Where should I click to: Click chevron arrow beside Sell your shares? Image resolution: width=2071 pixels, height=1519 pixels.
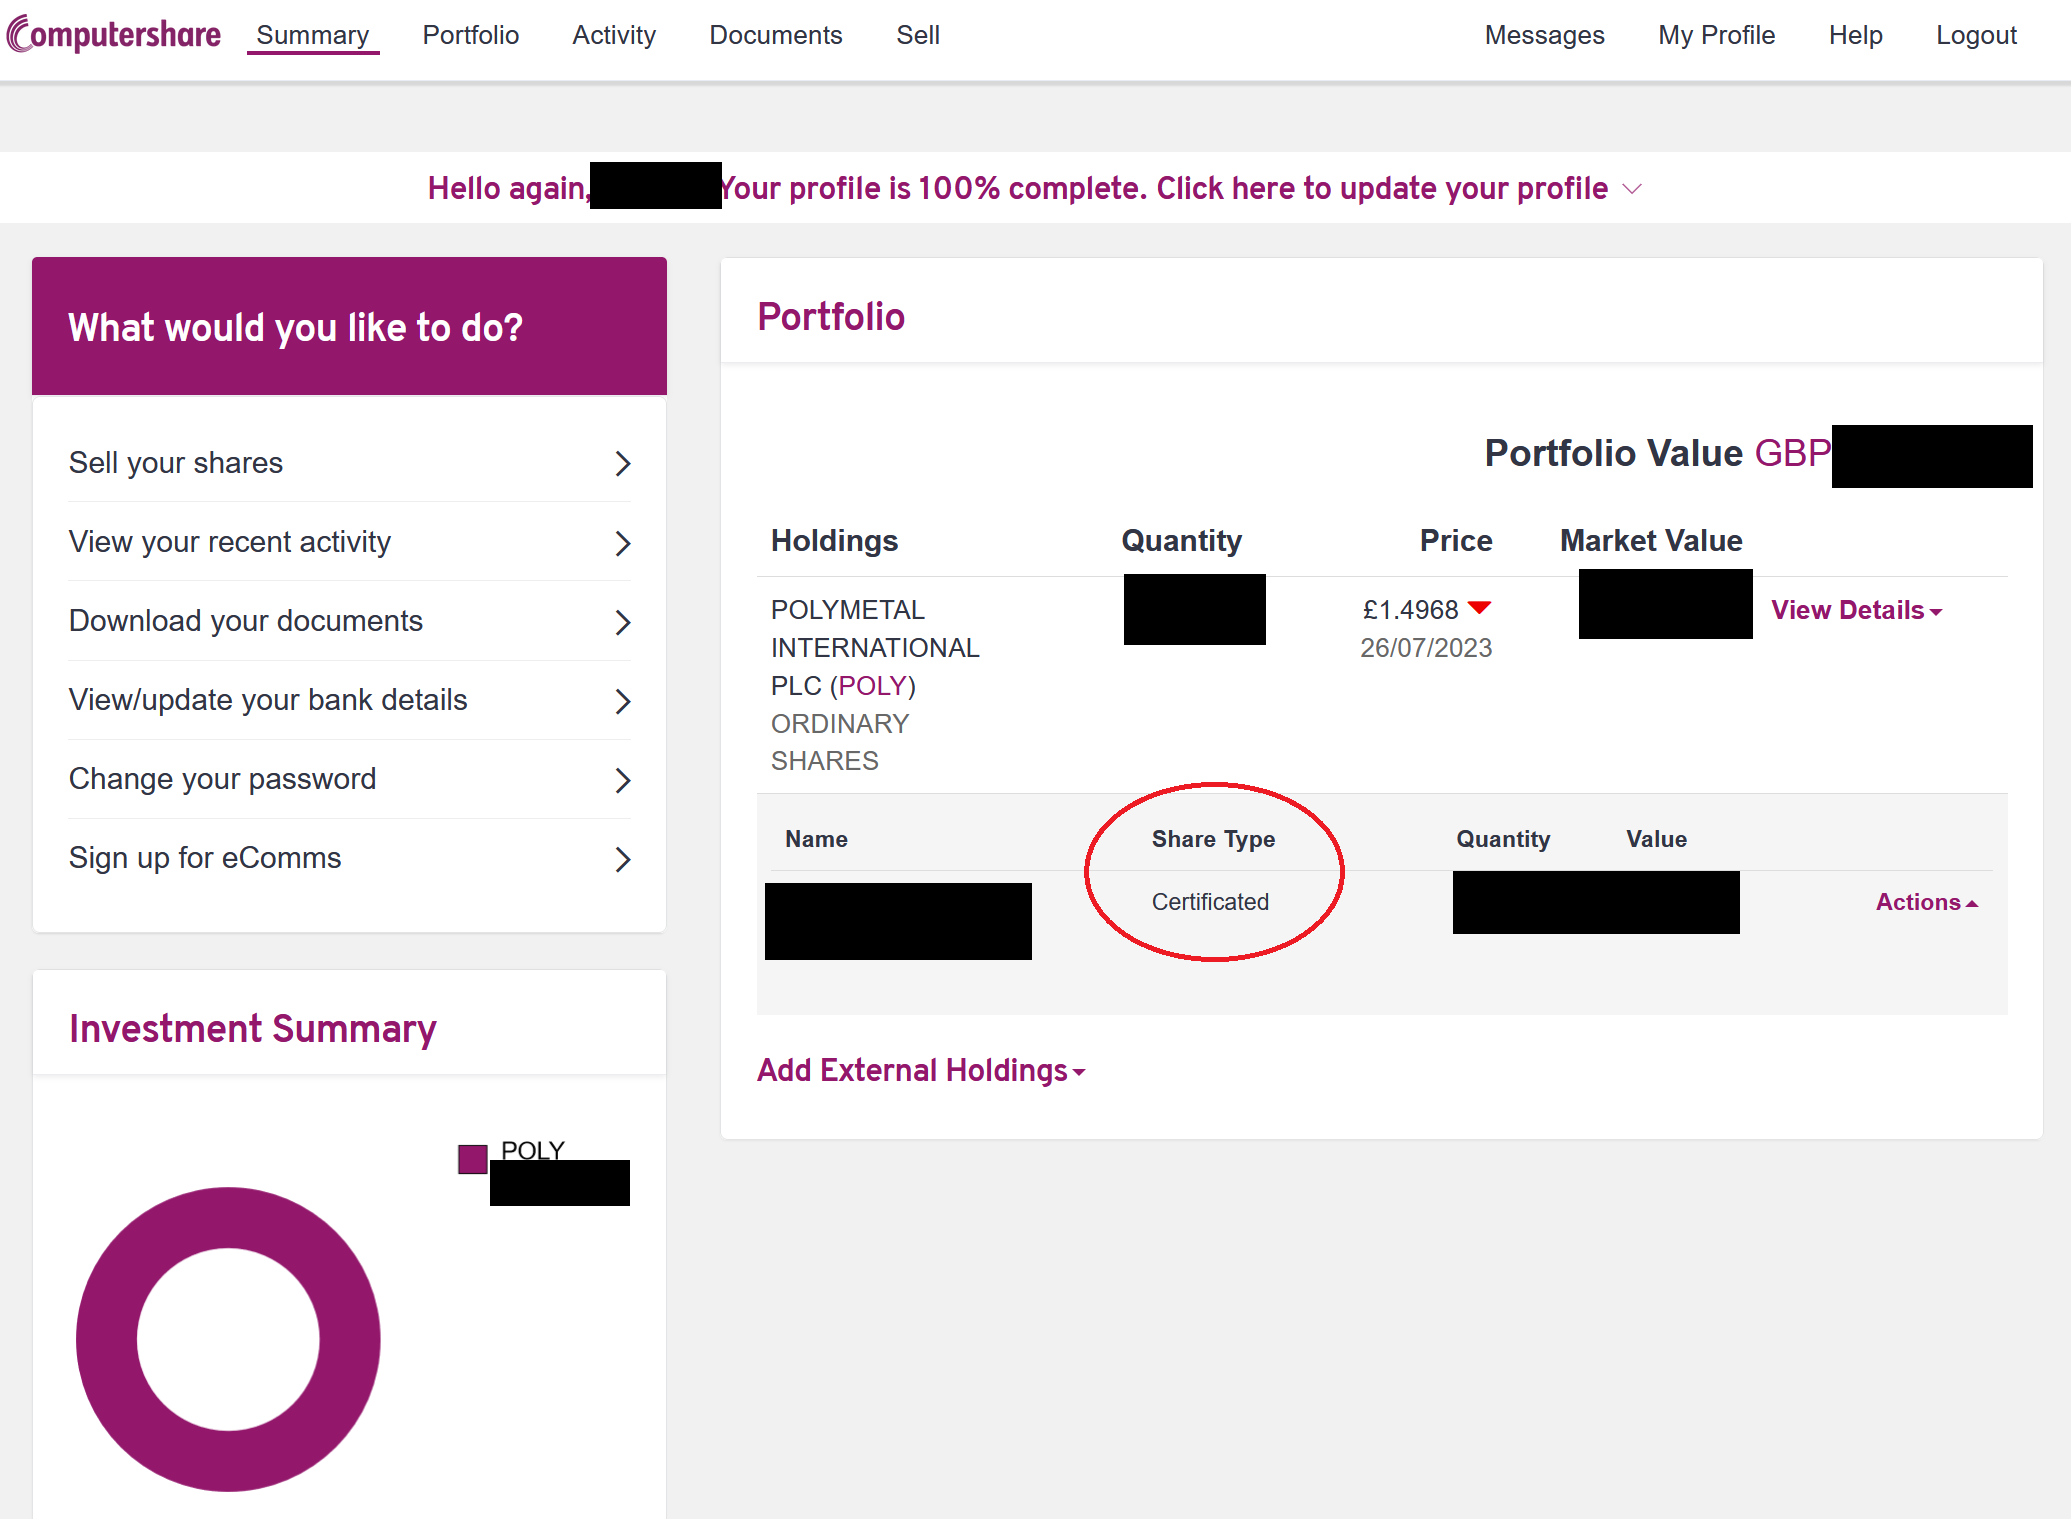[x=622, y=463]
